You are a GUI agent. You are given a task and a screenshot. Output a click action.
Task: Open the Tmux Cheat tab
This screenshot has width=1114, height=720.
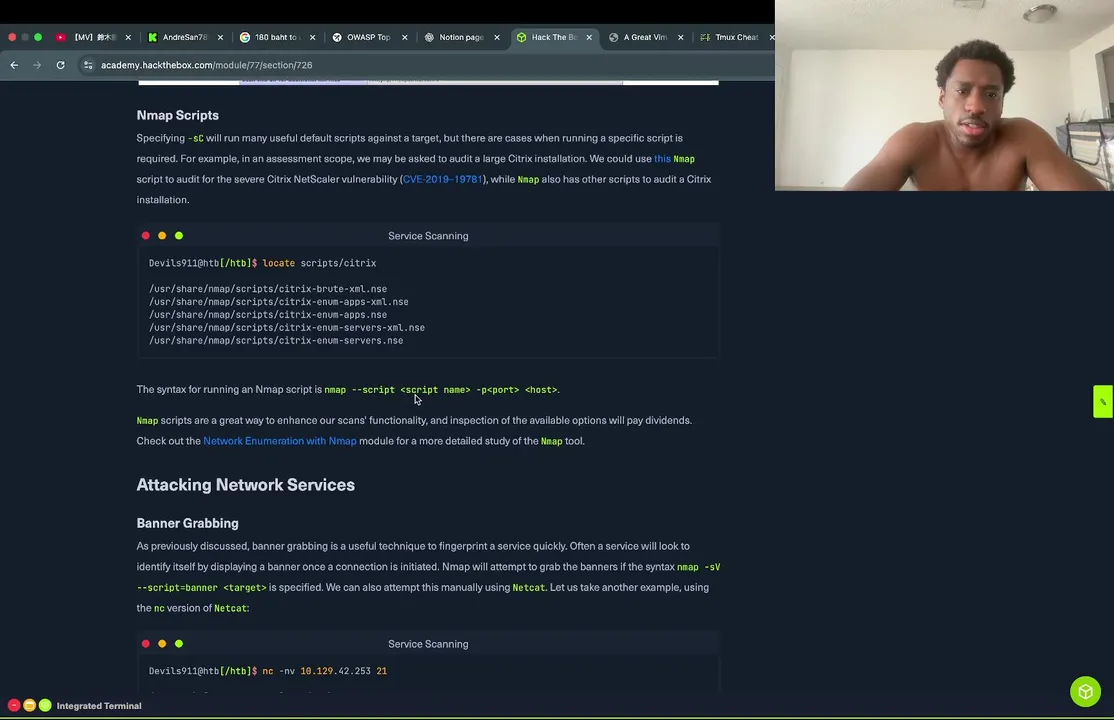pos(737,37)
